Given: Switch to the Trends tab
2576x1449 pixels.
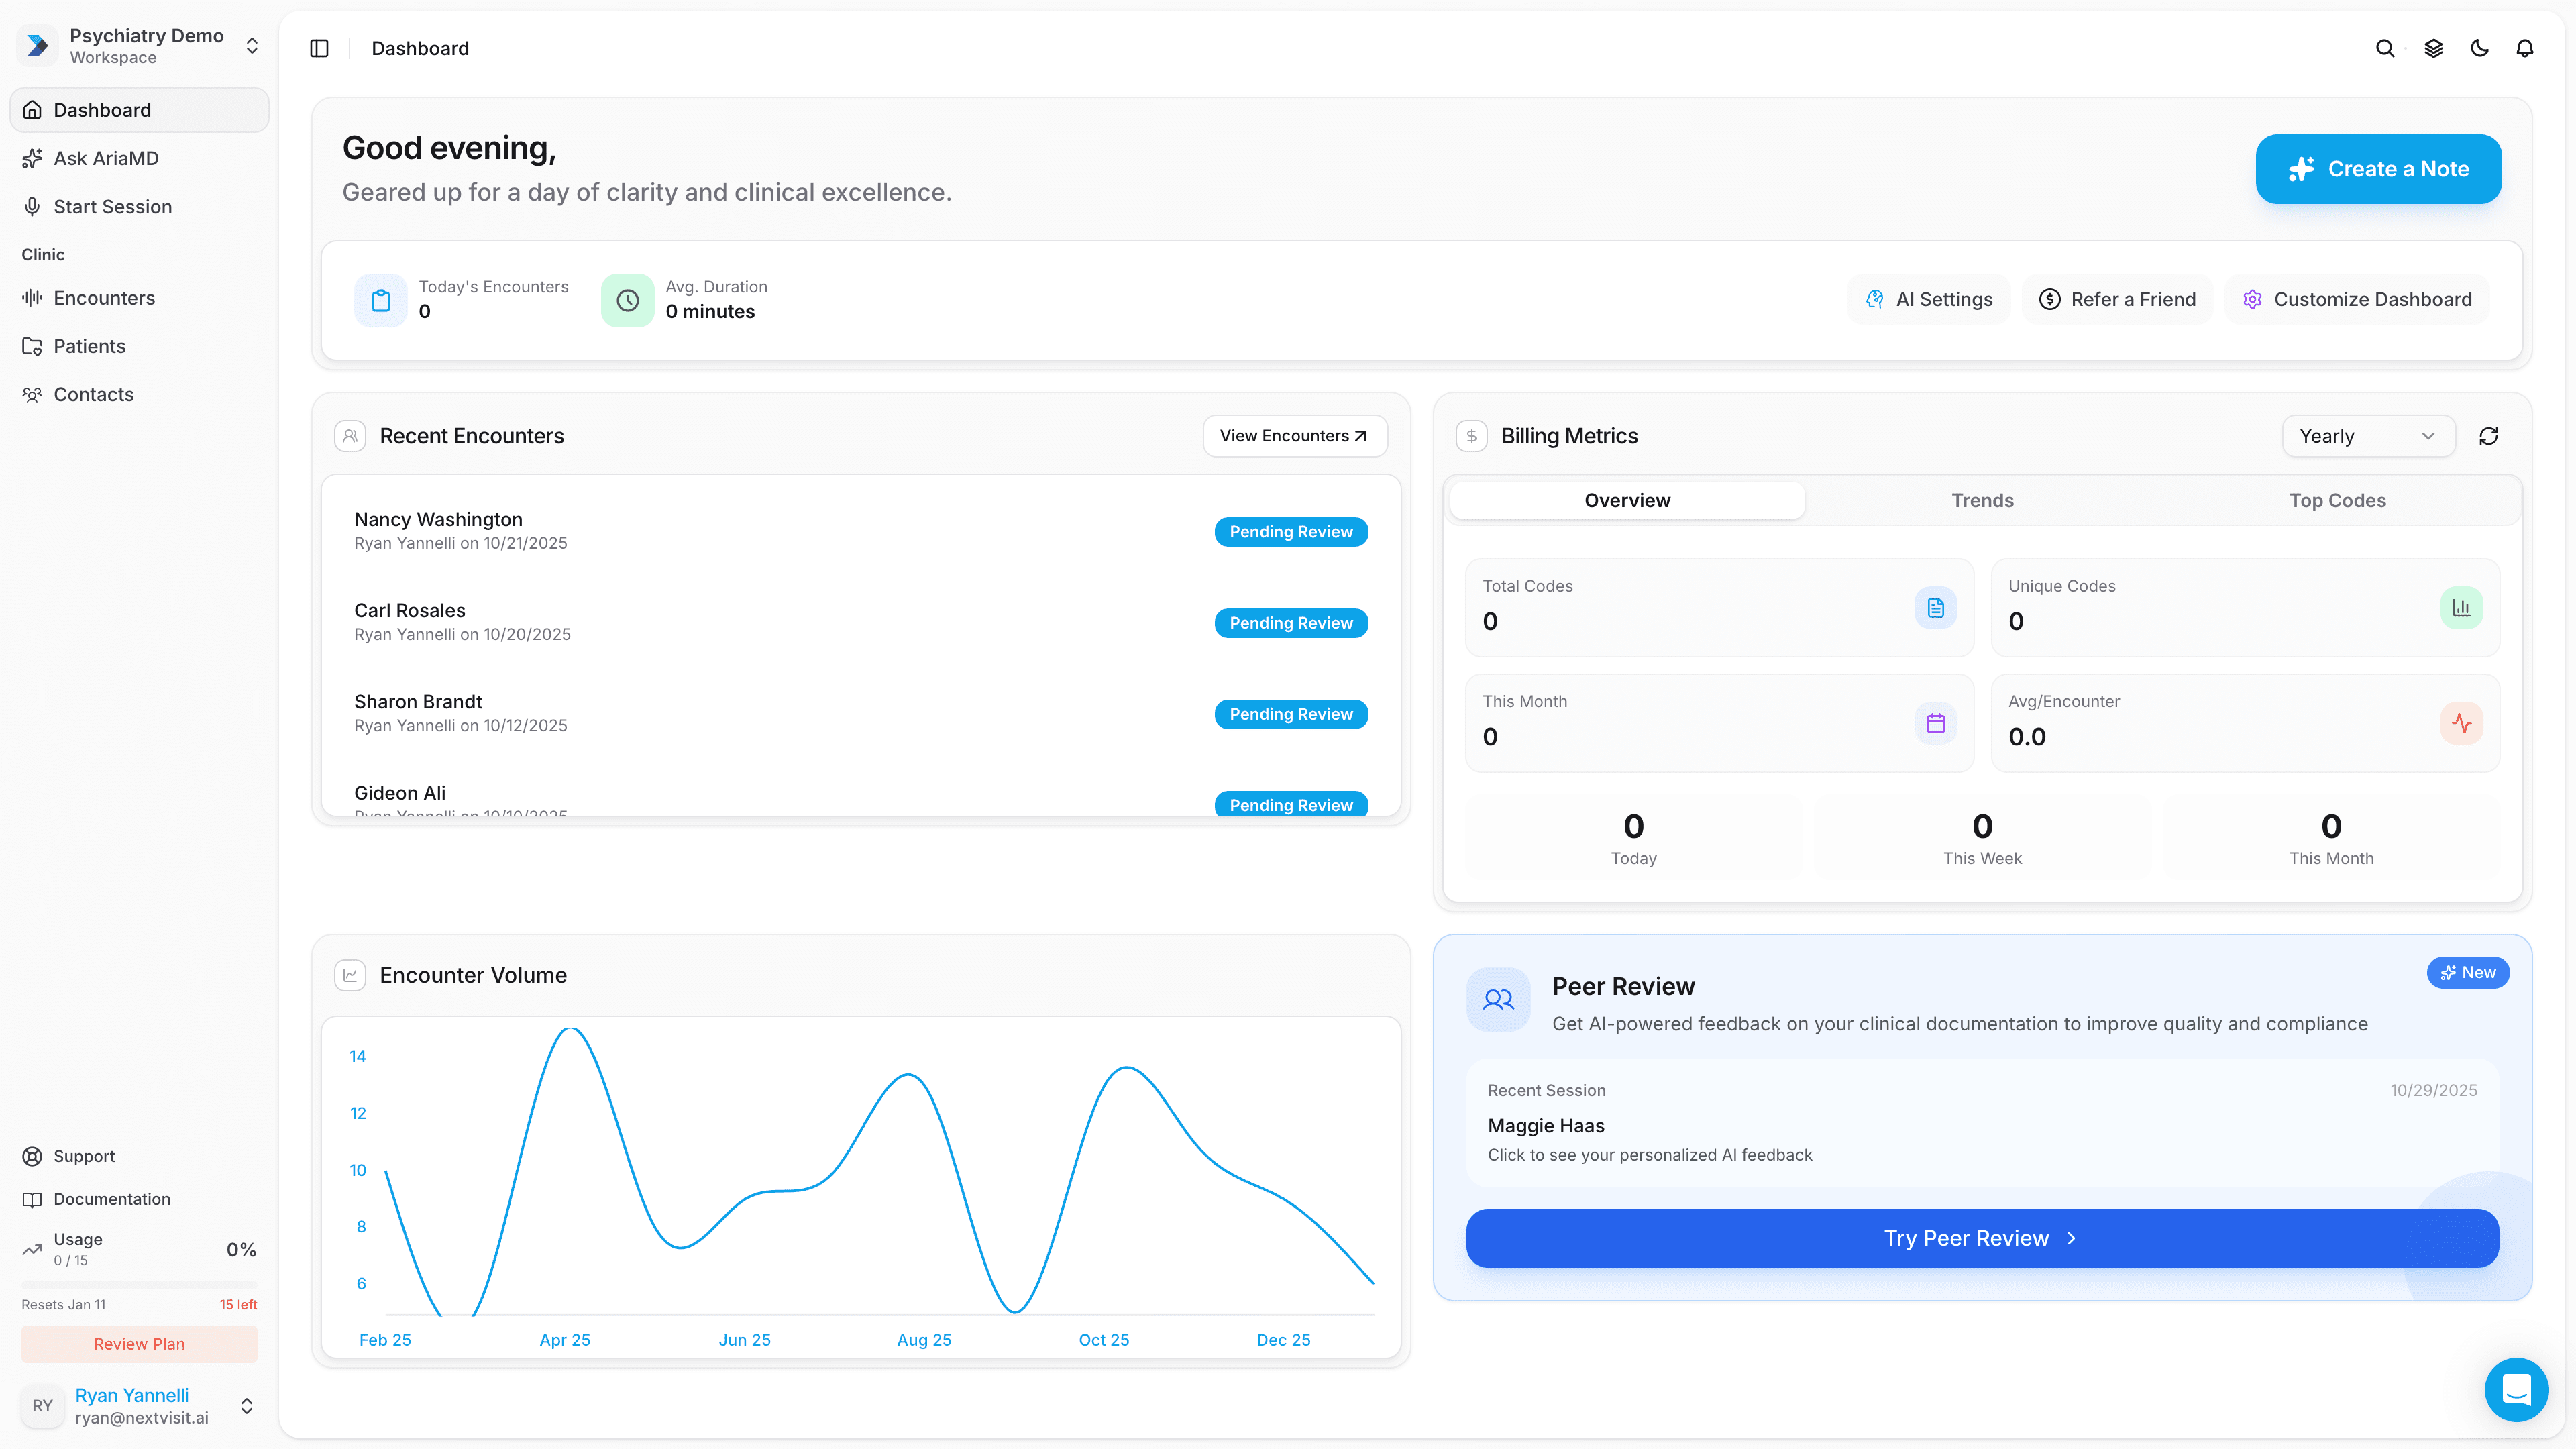Looking at the screenshot, I should (1982, 500).
